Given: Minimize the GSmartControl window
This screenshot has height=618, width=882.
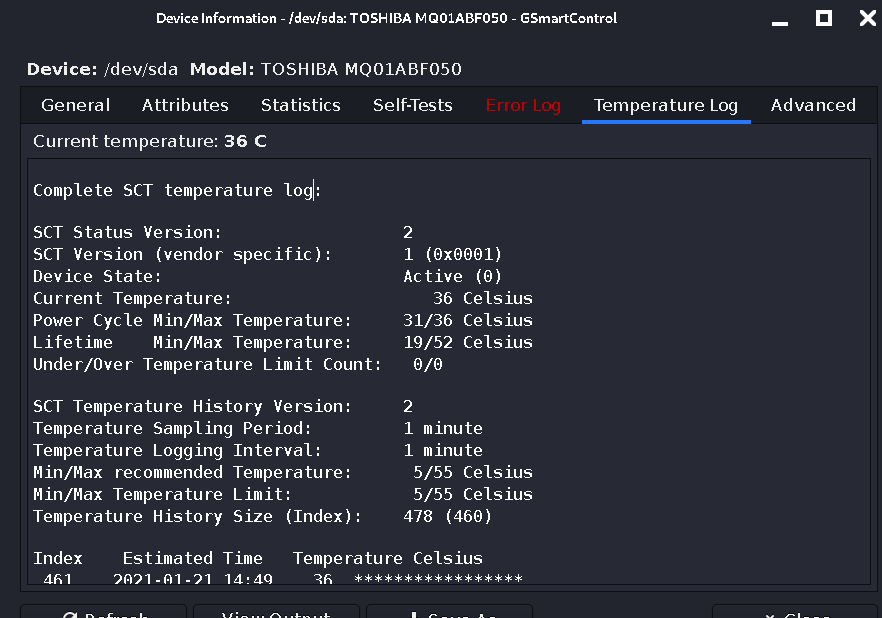Looking at the screenshot, I should [780, 19].
